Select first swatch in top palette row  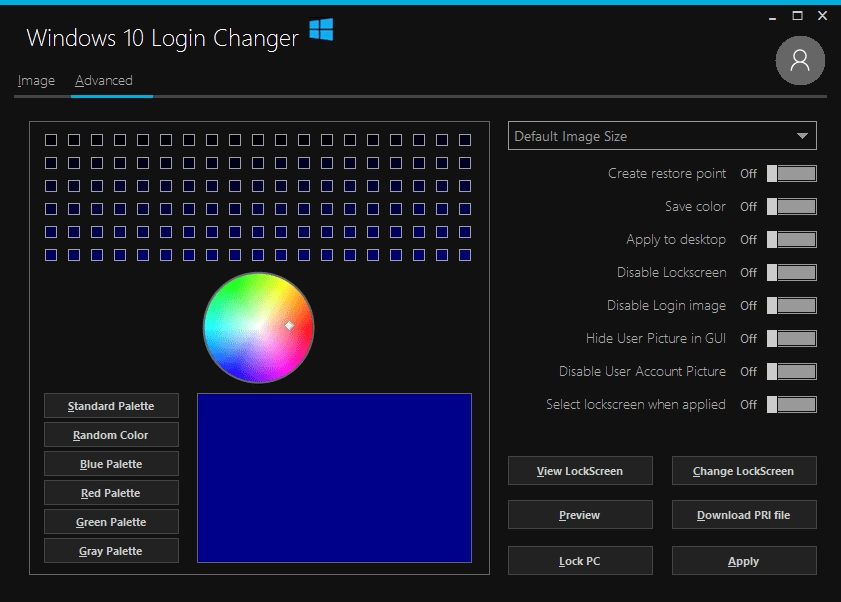51,140
